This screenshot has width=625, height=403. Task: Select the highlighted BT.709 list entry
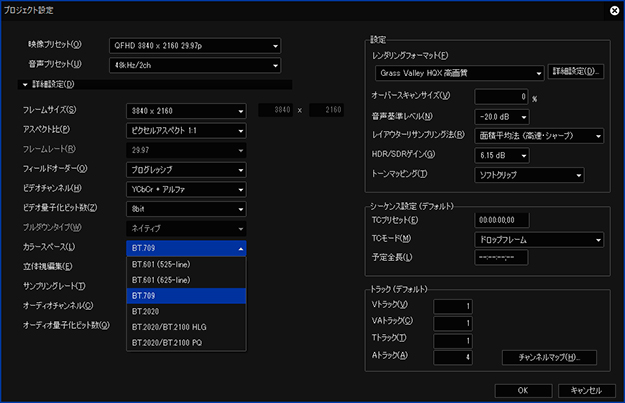pos(186,296)
